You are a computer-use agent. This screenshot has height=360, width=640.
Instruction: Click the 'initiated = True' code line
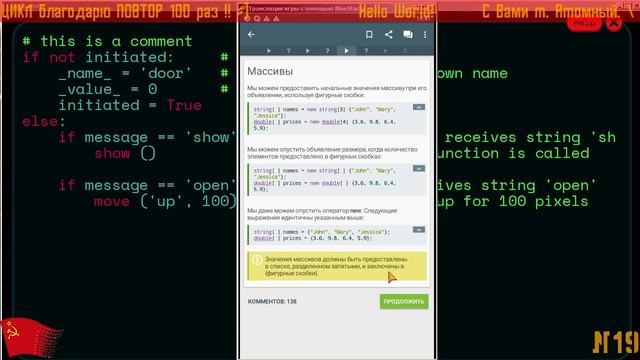pos(130,105)
